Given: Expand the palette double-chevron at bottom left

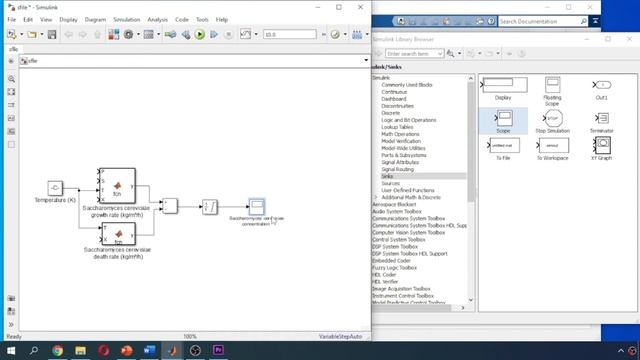Looking at the screenshot, I should pyautogui.click(x=11, y=325).
